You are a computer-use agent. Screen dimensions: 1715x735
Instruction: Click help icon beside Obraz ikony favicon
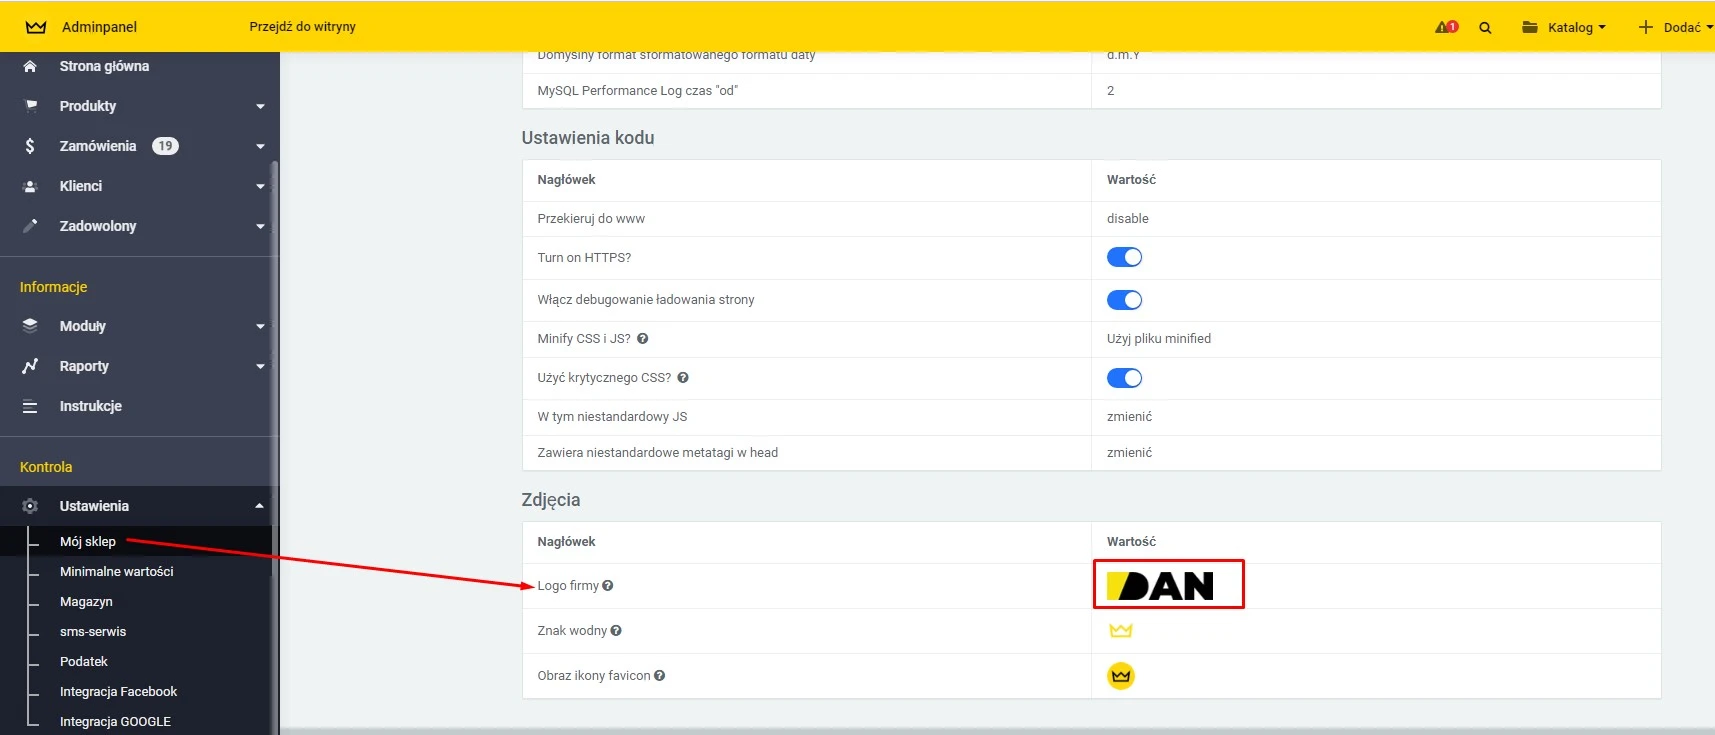click(x=660, y=676)
